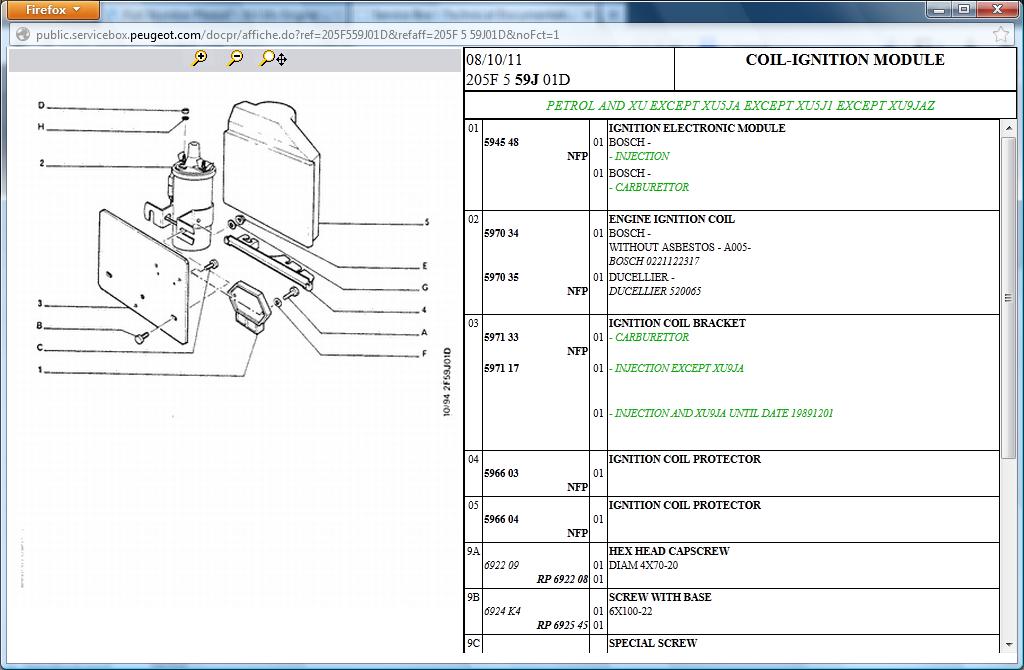Screen dimensions: 1024x670
Task: Click the green PETROL AND XU EXCEPT note
Action: [740, 106]
